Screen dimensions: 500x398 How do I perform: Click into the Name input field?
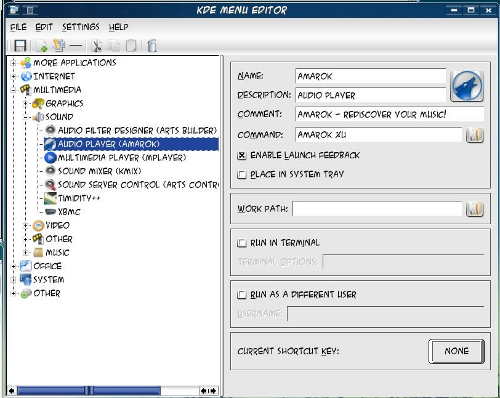point(370,76)
